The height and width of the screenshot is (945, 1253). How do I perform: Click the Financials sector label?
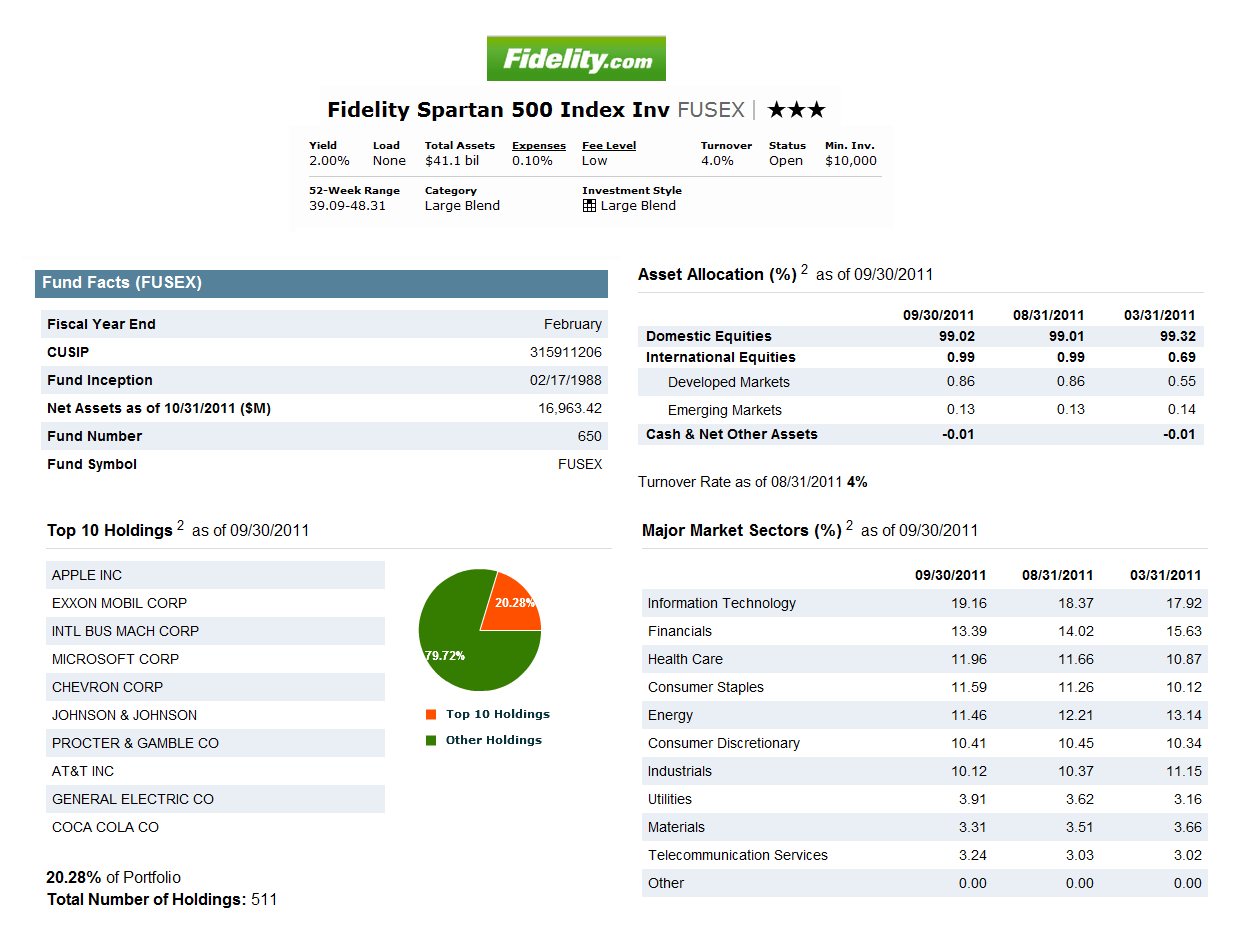(680, 631)
